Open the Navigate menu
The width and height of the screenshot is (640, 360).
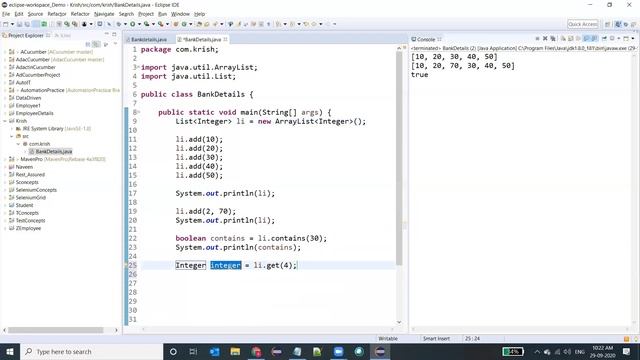pos(104,14)
